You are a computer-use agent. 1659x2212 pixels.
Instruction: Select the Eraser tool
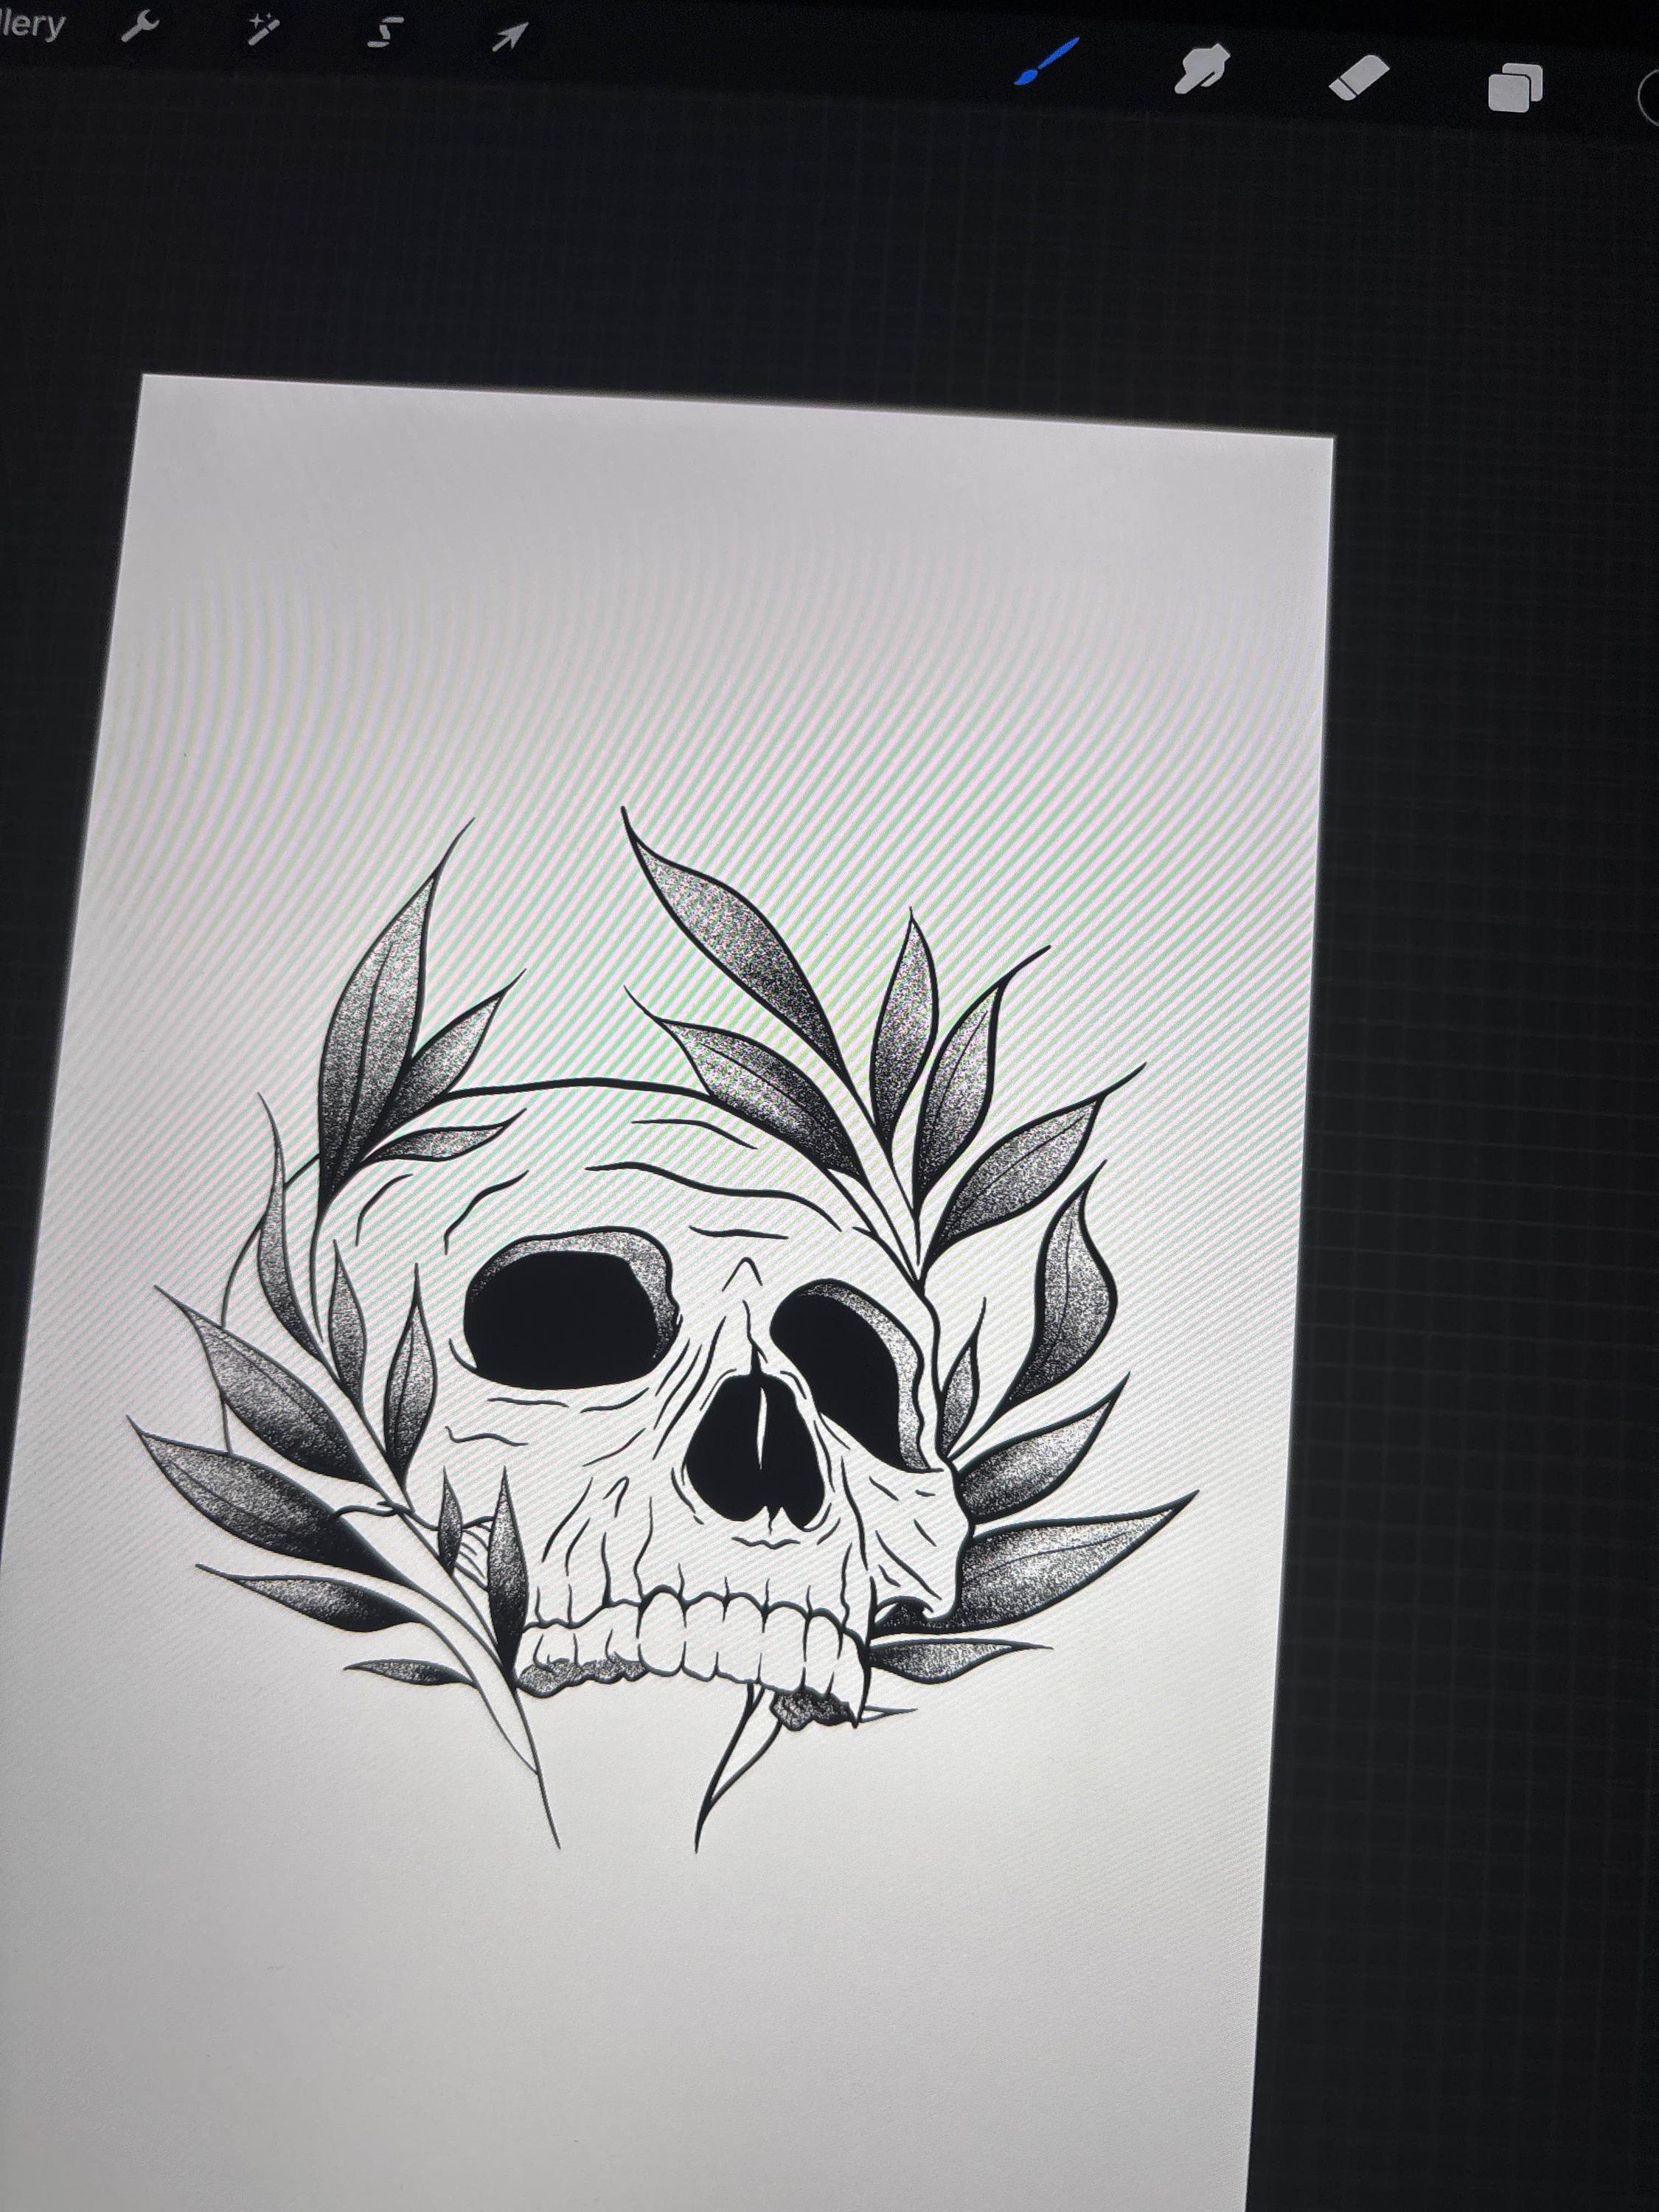pyautogui.click(x=1358, y=77)
